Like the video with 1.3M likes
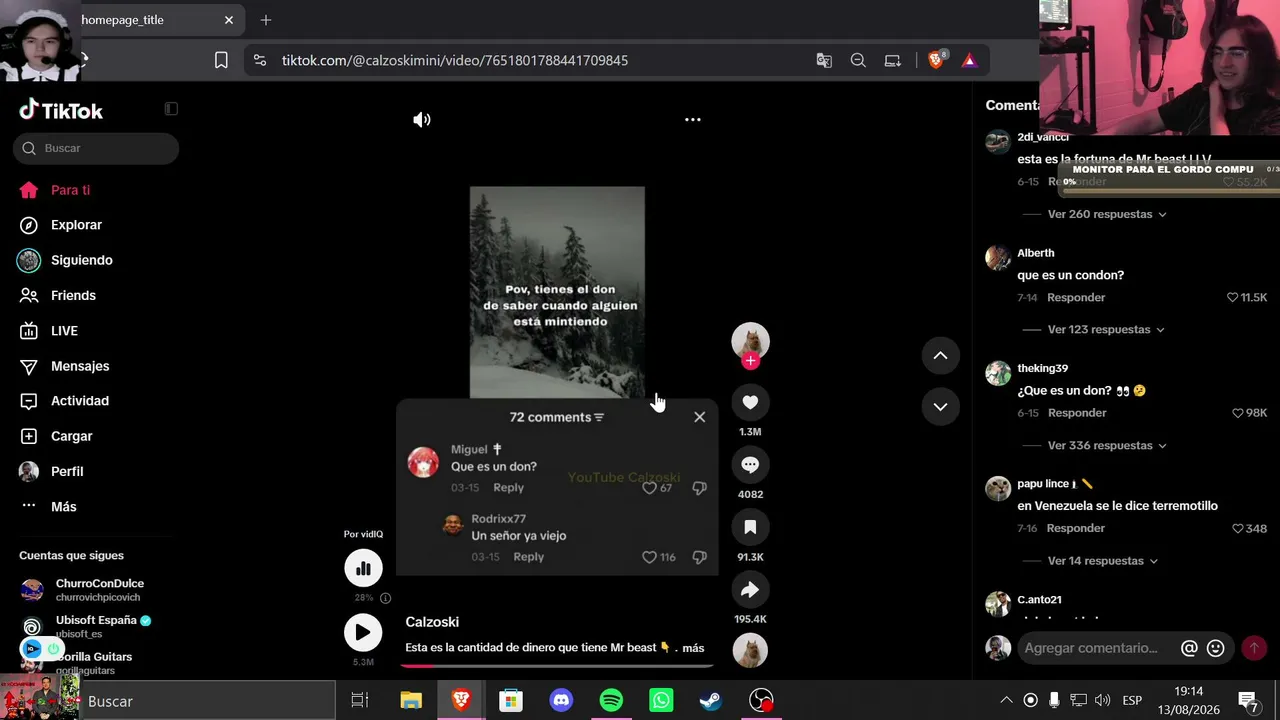Viewport: 1280px width, 720px height. (x=750, y=402)
